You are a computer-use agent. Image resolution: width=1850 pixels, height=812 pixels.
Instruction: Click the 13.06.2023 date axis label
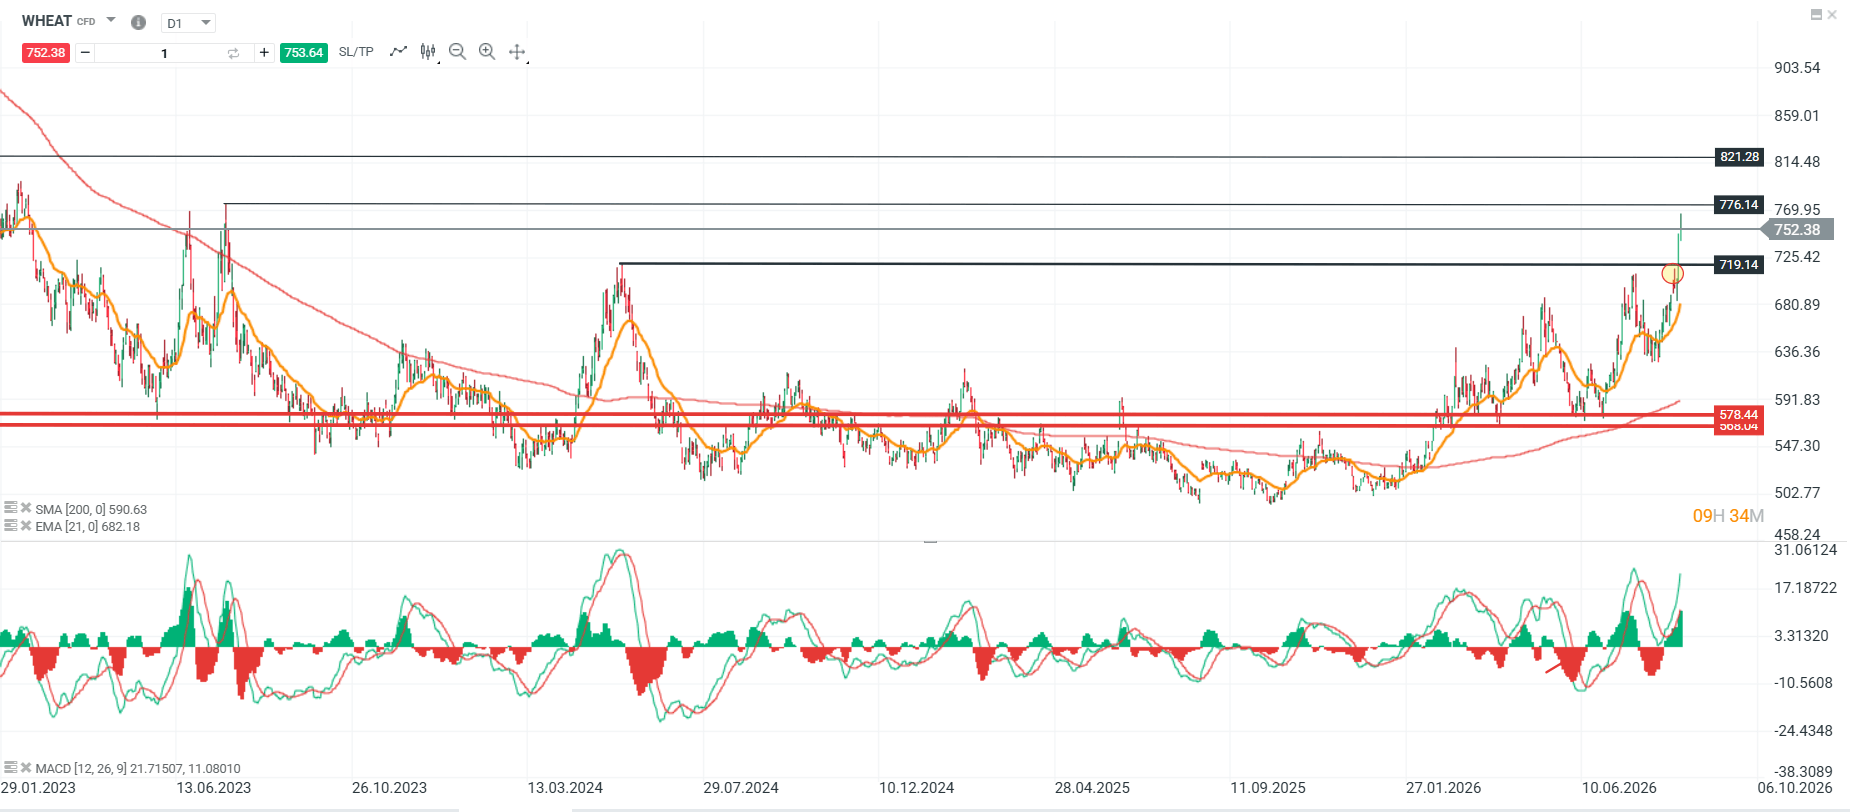pyautogui.click(x=214, y=788)
